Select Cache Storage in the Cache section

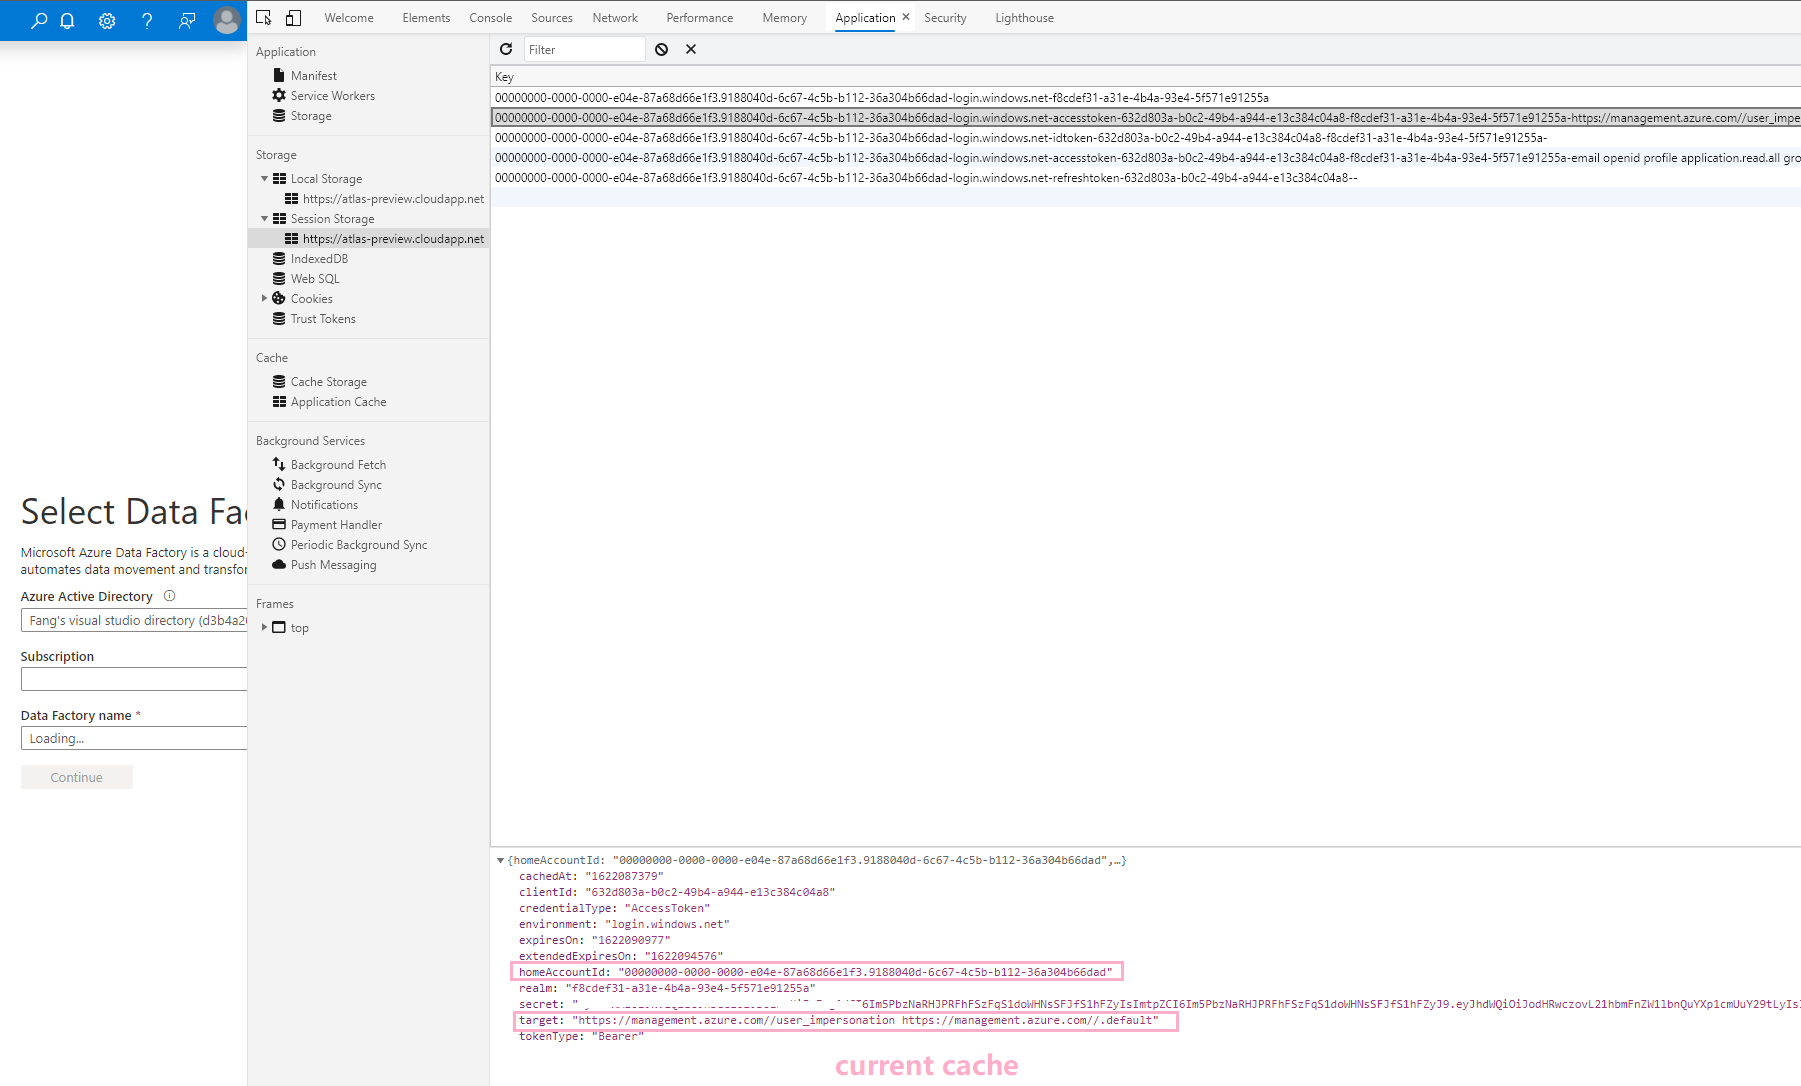click(x=328, y=381)
